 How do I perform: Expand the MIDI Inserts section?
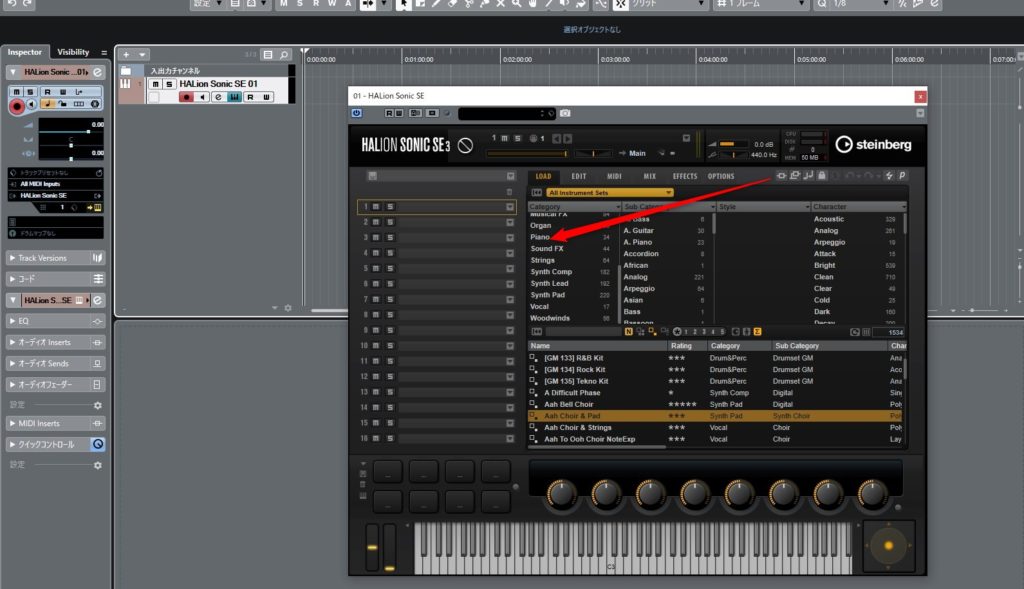tap(12, 424)
